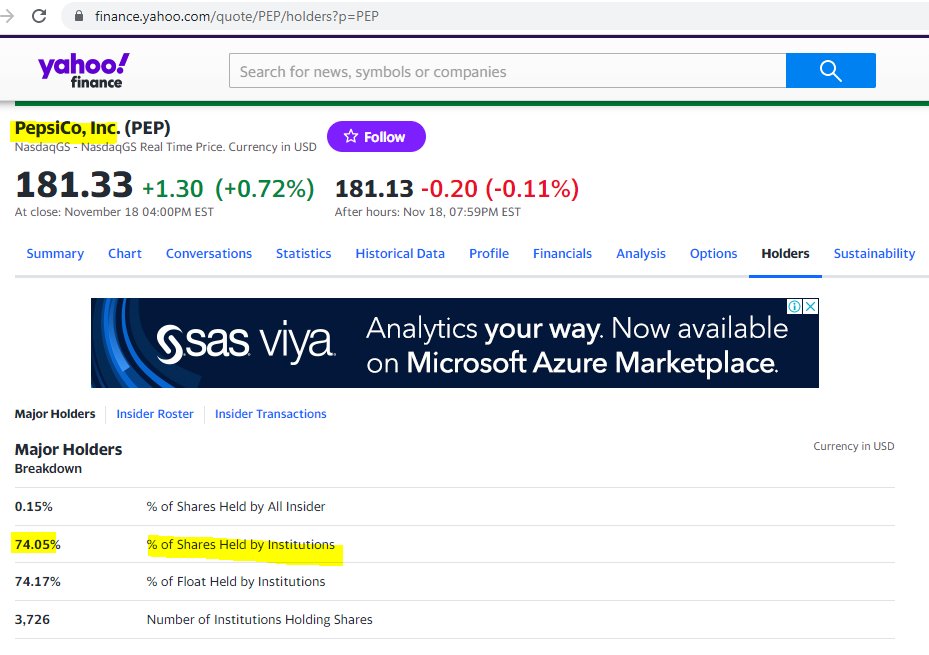Screen dimensions: 929x655
Task: Click the 74.05% institutions value
Action: (x=37, y=544)
